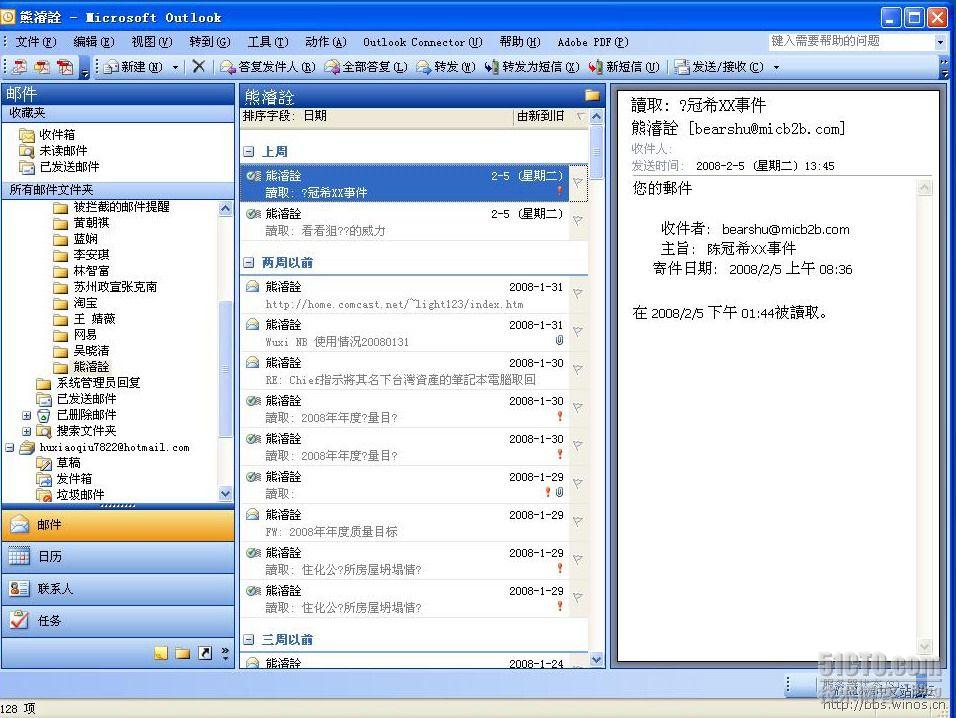Open the 帮助 menu
Screen dimensions: 956x718
[x=519, y=41]
